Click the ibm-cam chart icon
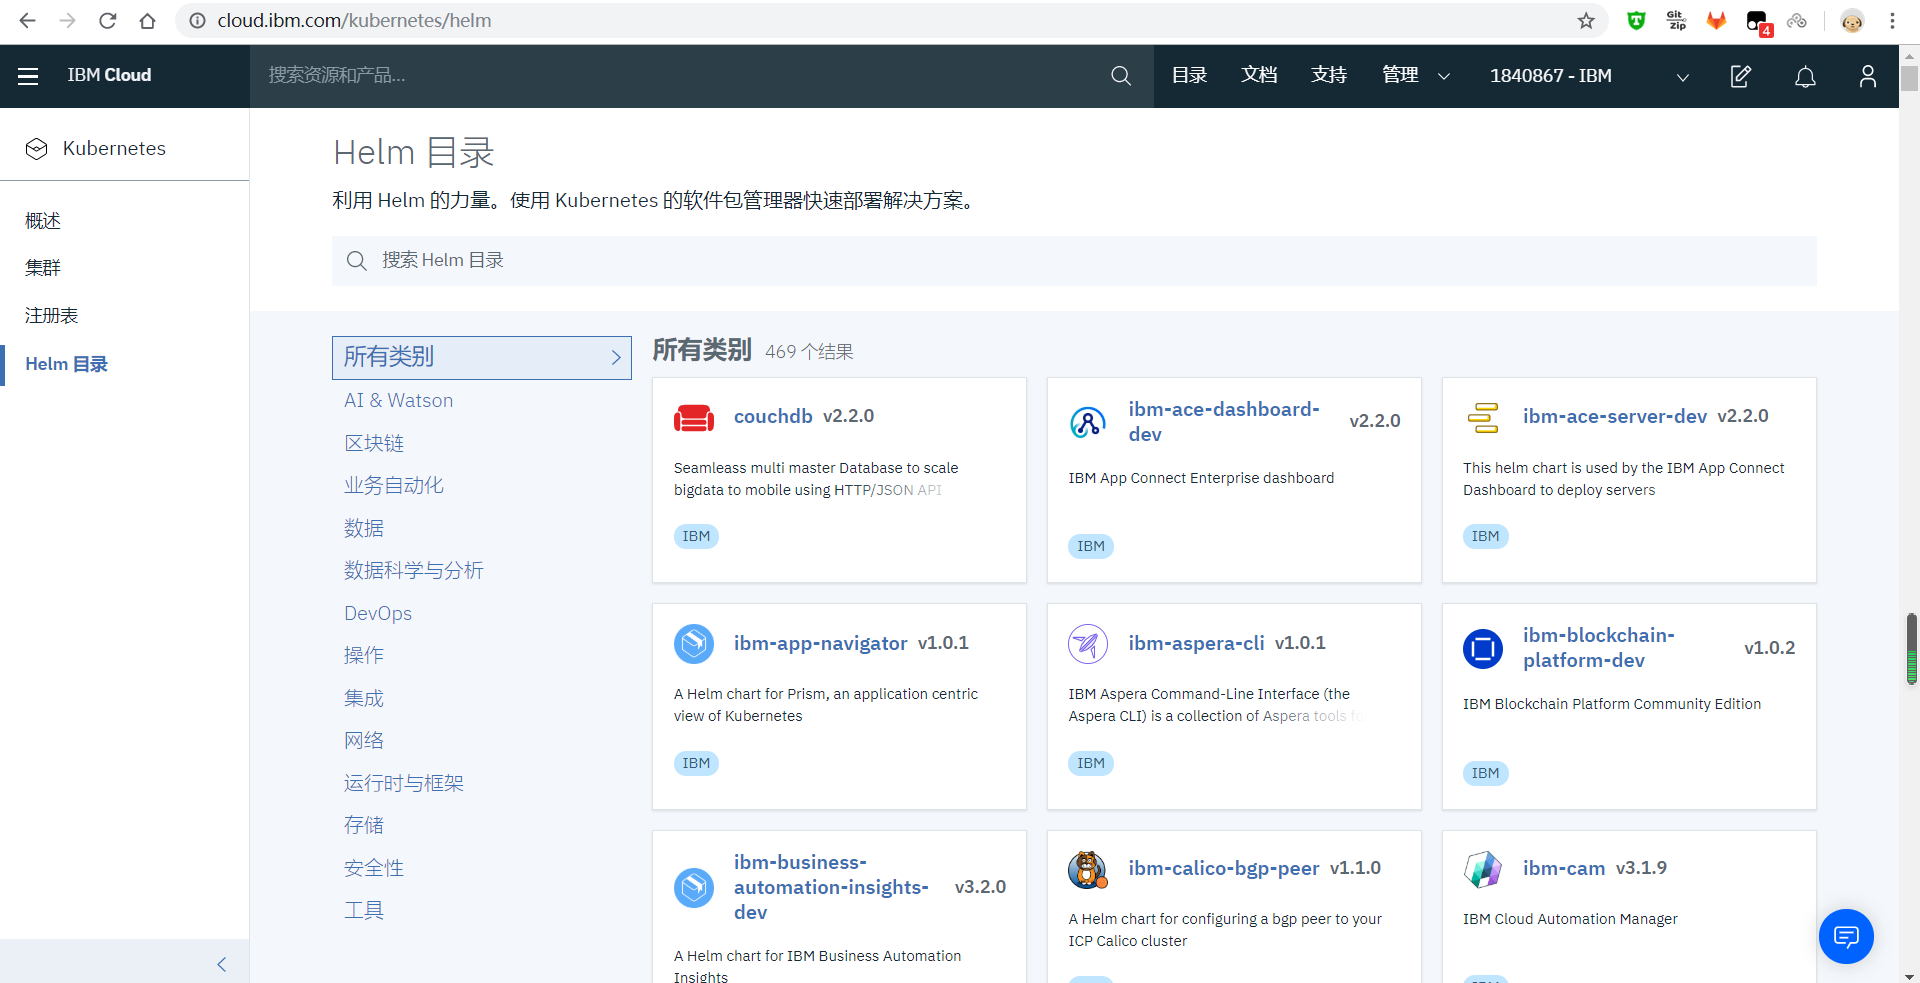 1483,869
